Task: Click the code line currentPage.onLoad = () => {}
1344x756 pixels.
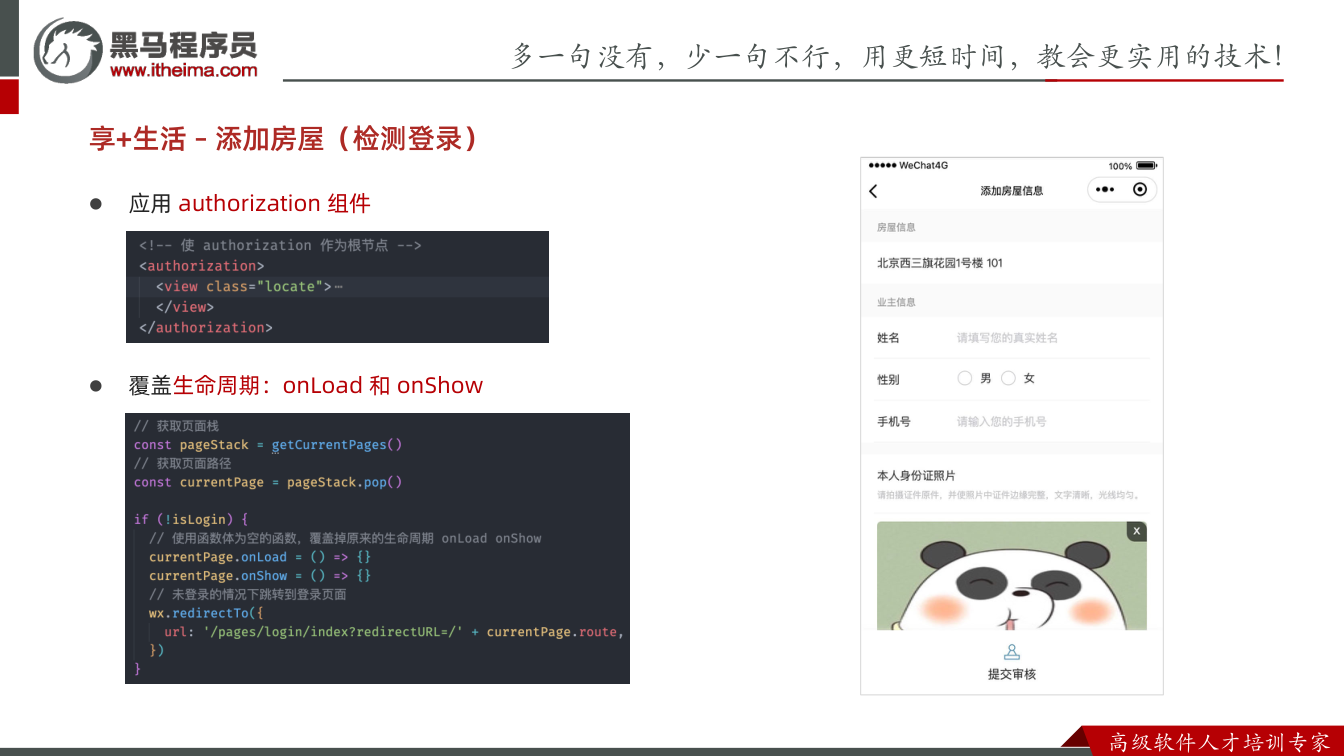Action: pos(260,557)
